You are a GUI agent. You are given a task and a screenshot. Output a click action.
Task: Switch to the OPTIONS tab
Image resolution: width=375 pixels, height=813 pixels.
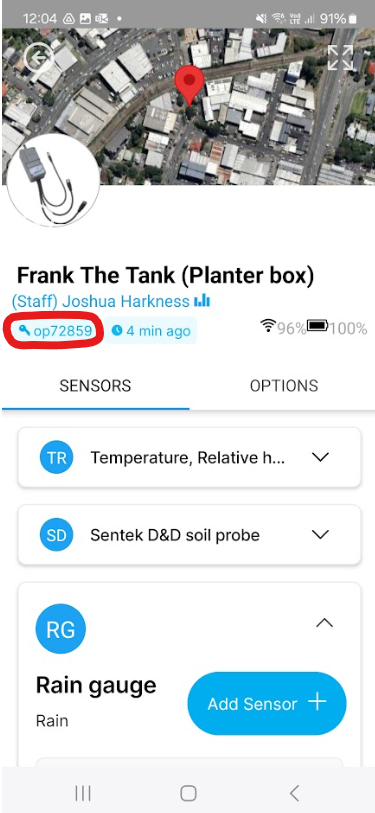pyautogui.click(x=284, y=386)
